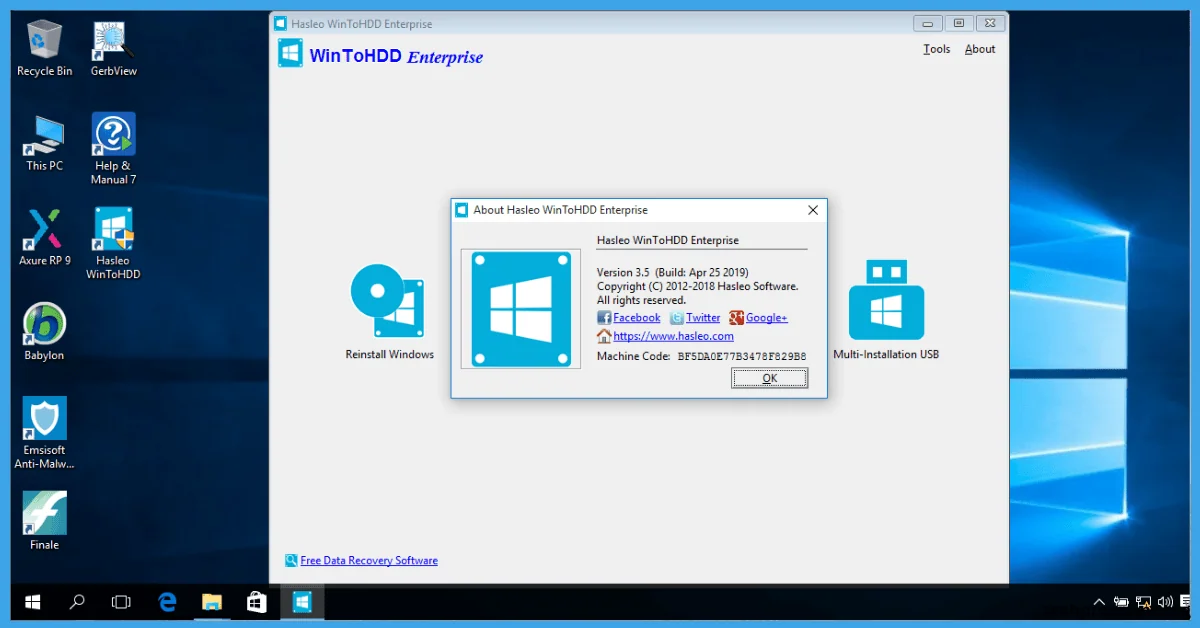The image size is (1200, 628).
Task: Visit the https://www.hasleo.com link
Action: pyautogui.click(x=673, y=337)
